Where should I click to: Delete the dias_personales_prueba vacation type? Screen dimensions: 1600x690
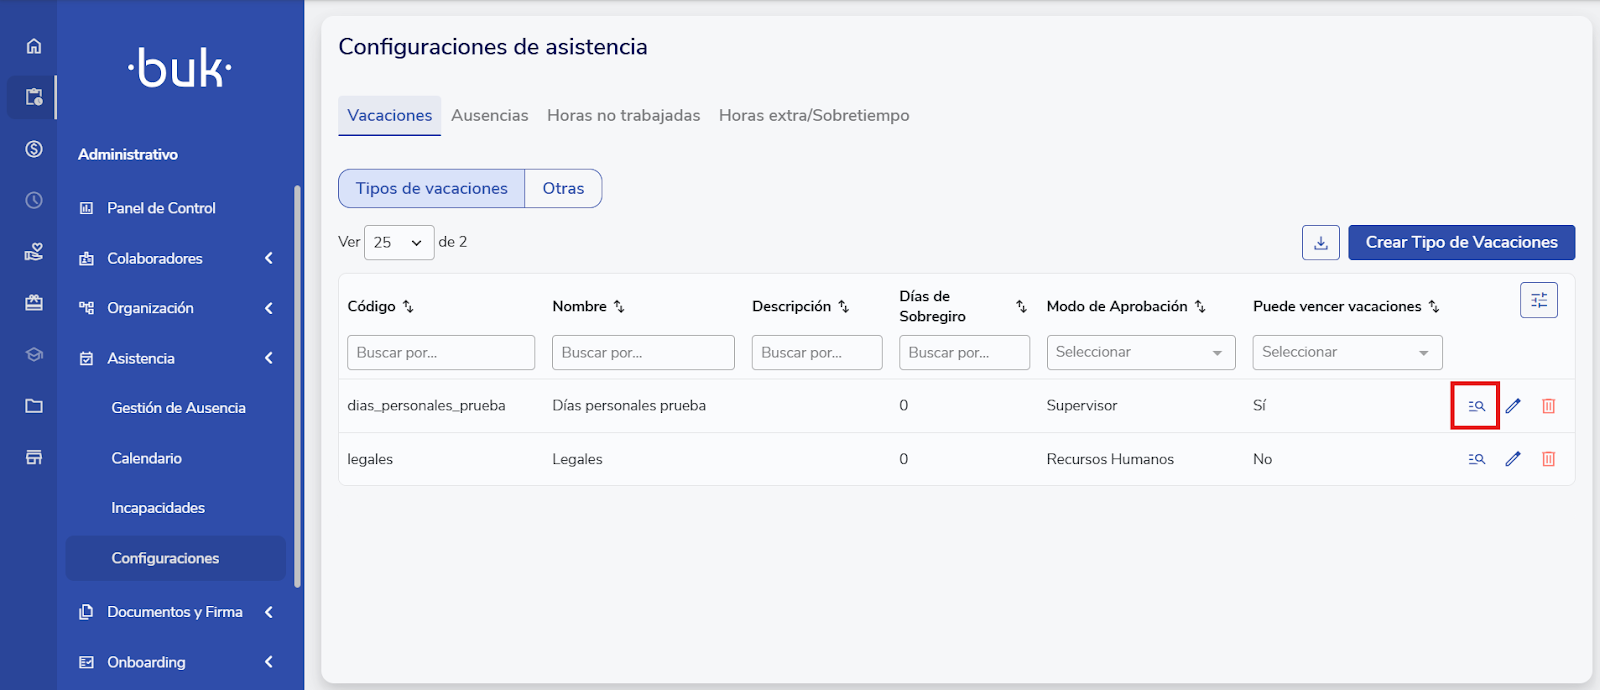[1548, 405]
